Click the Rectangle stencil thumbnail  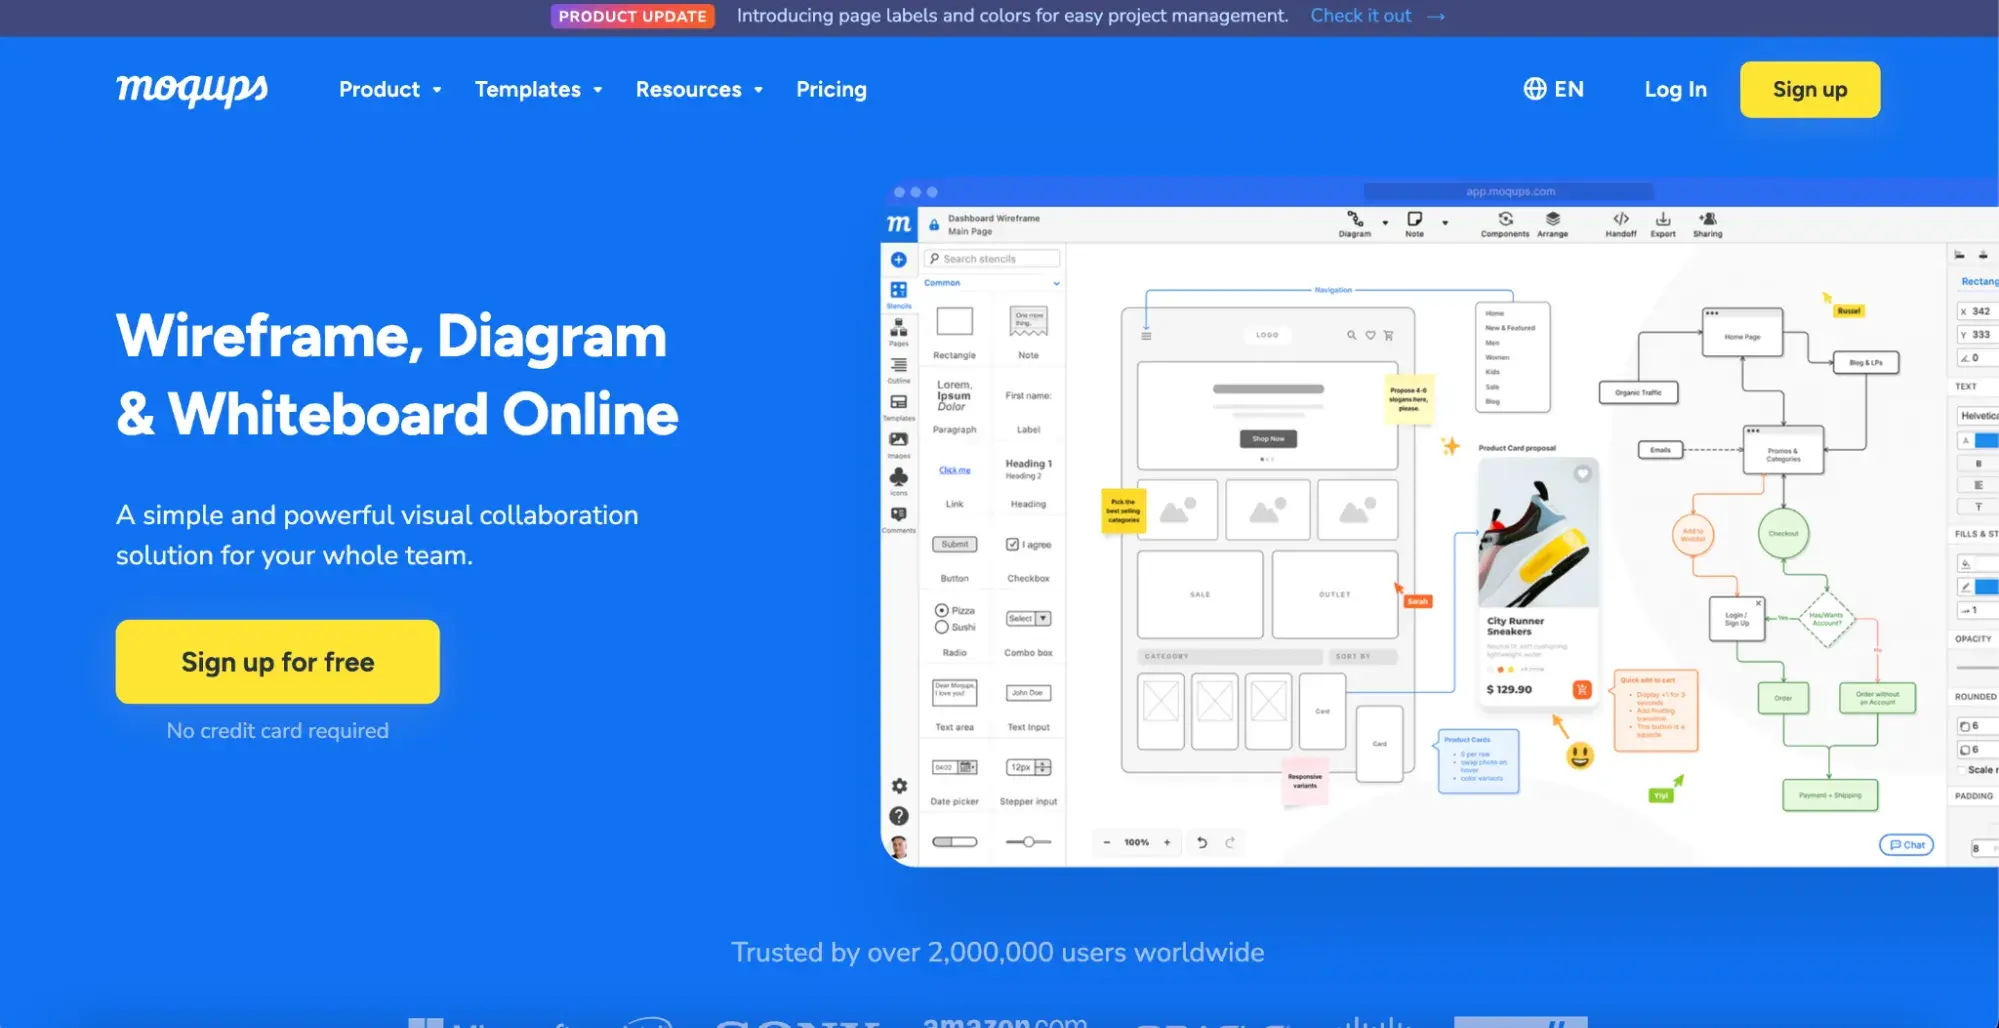point(954,322)
